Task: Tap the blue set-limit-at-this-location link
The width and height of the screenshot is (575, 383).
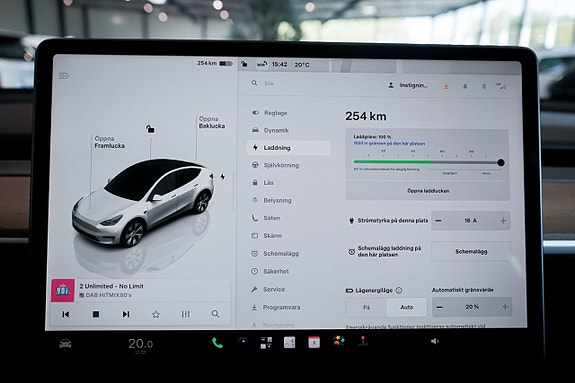Action: click(389, 143)
